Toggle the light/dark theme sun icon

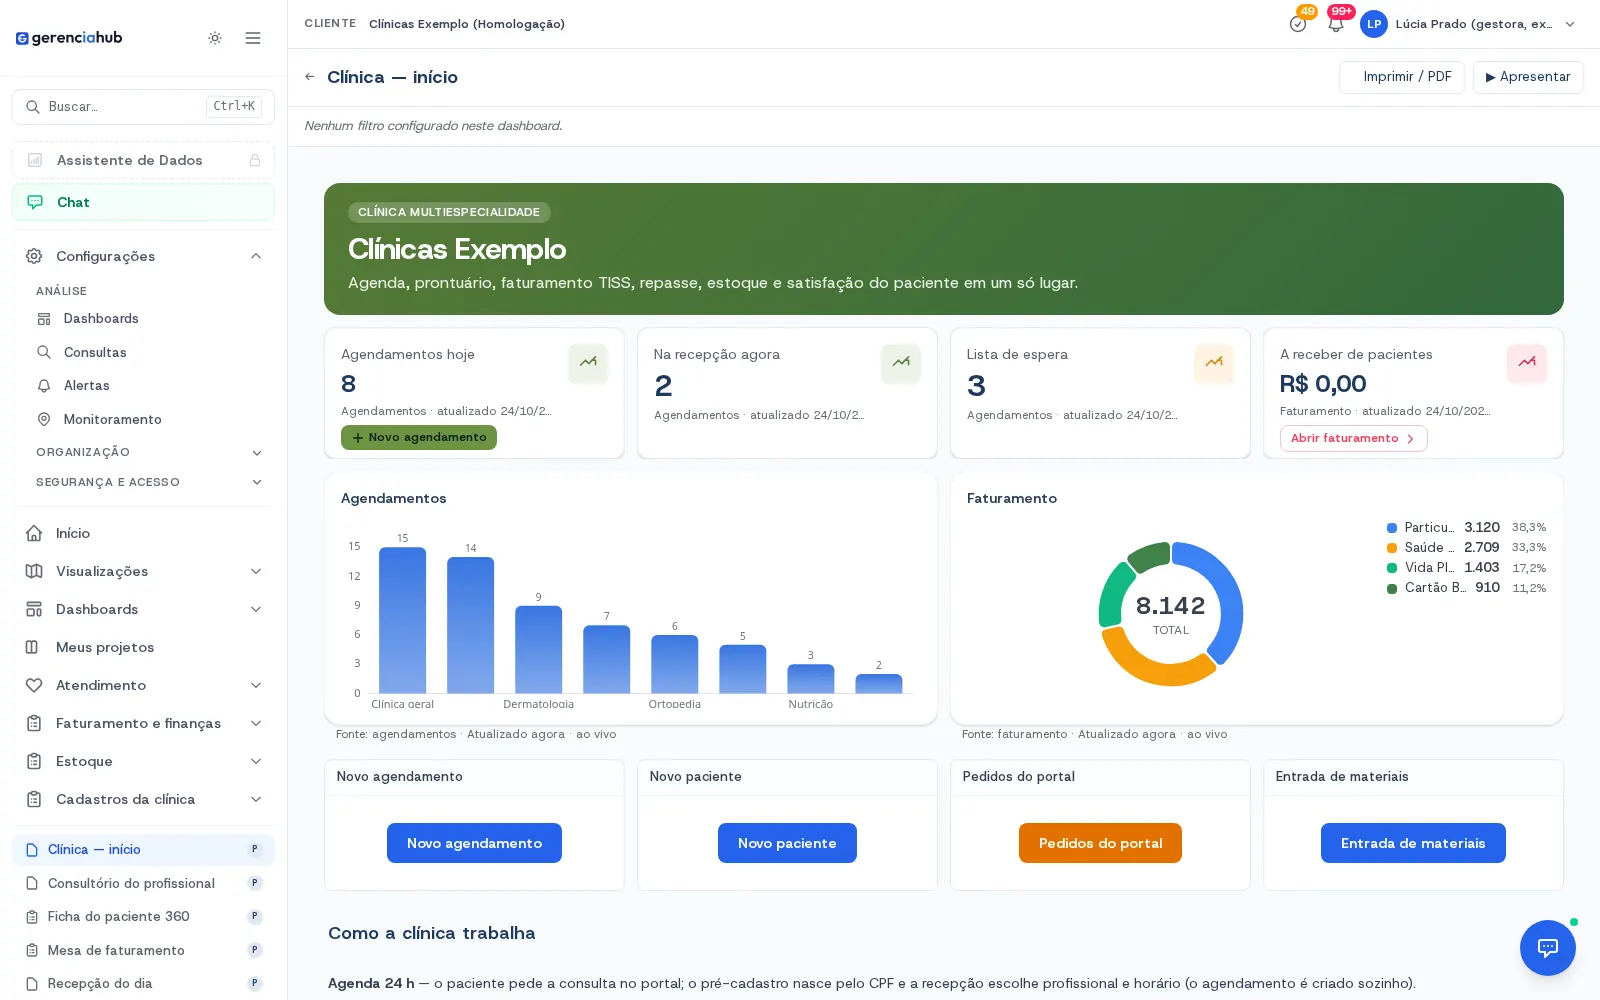(215, 38)
